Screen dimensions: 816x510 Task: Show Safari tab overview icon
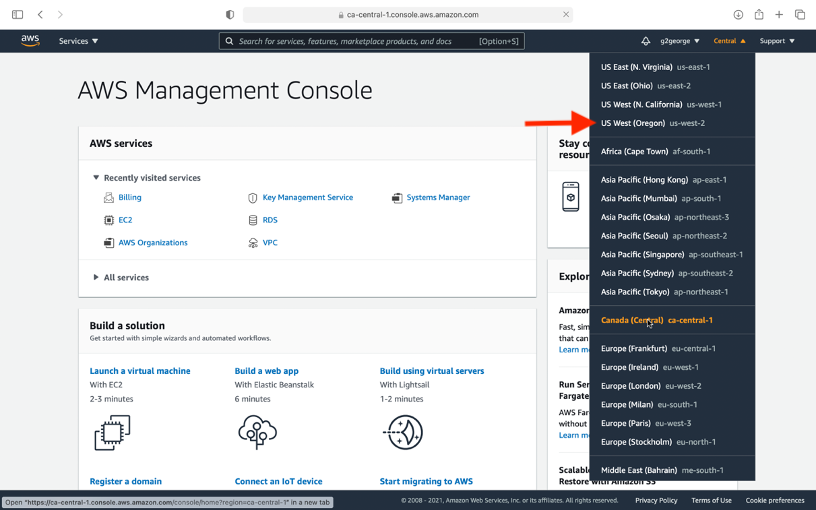pyautogui.click(x=800, y=15)
